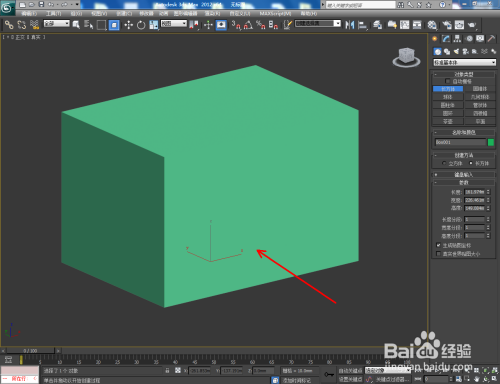Click the Select and Manipulate icon
The height and width of the screenshot is (384, 500).
pyautogui.click(x=208, y=25)
